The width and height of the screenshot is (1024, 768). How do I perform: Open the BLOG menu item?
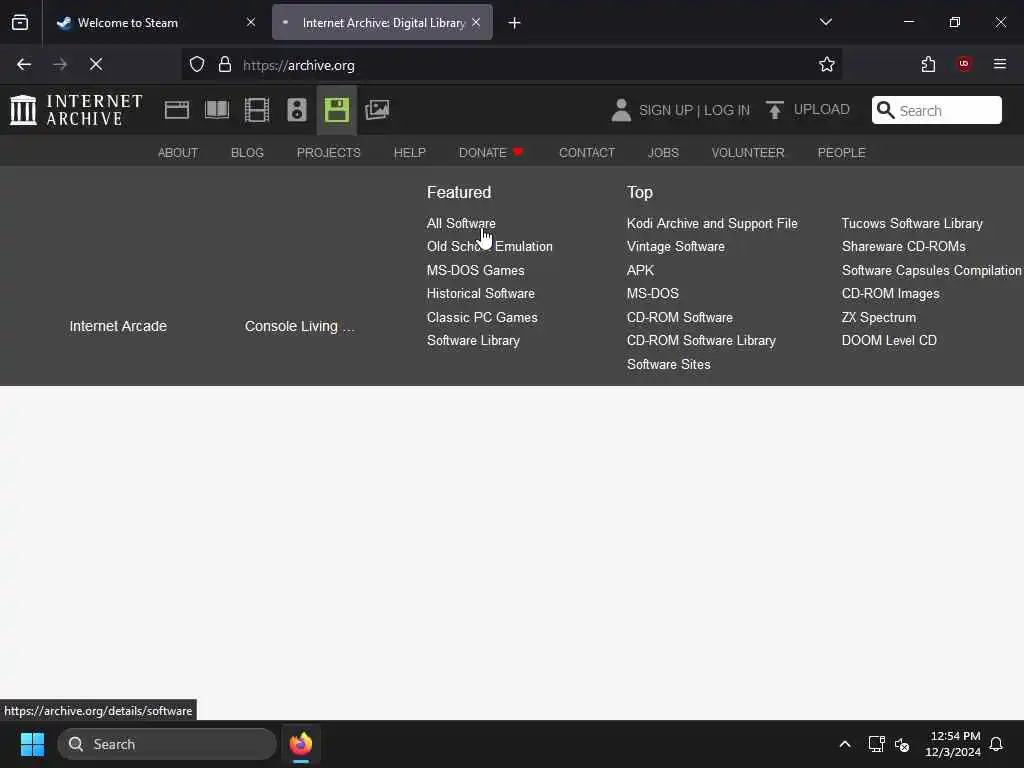click(247, 152)
